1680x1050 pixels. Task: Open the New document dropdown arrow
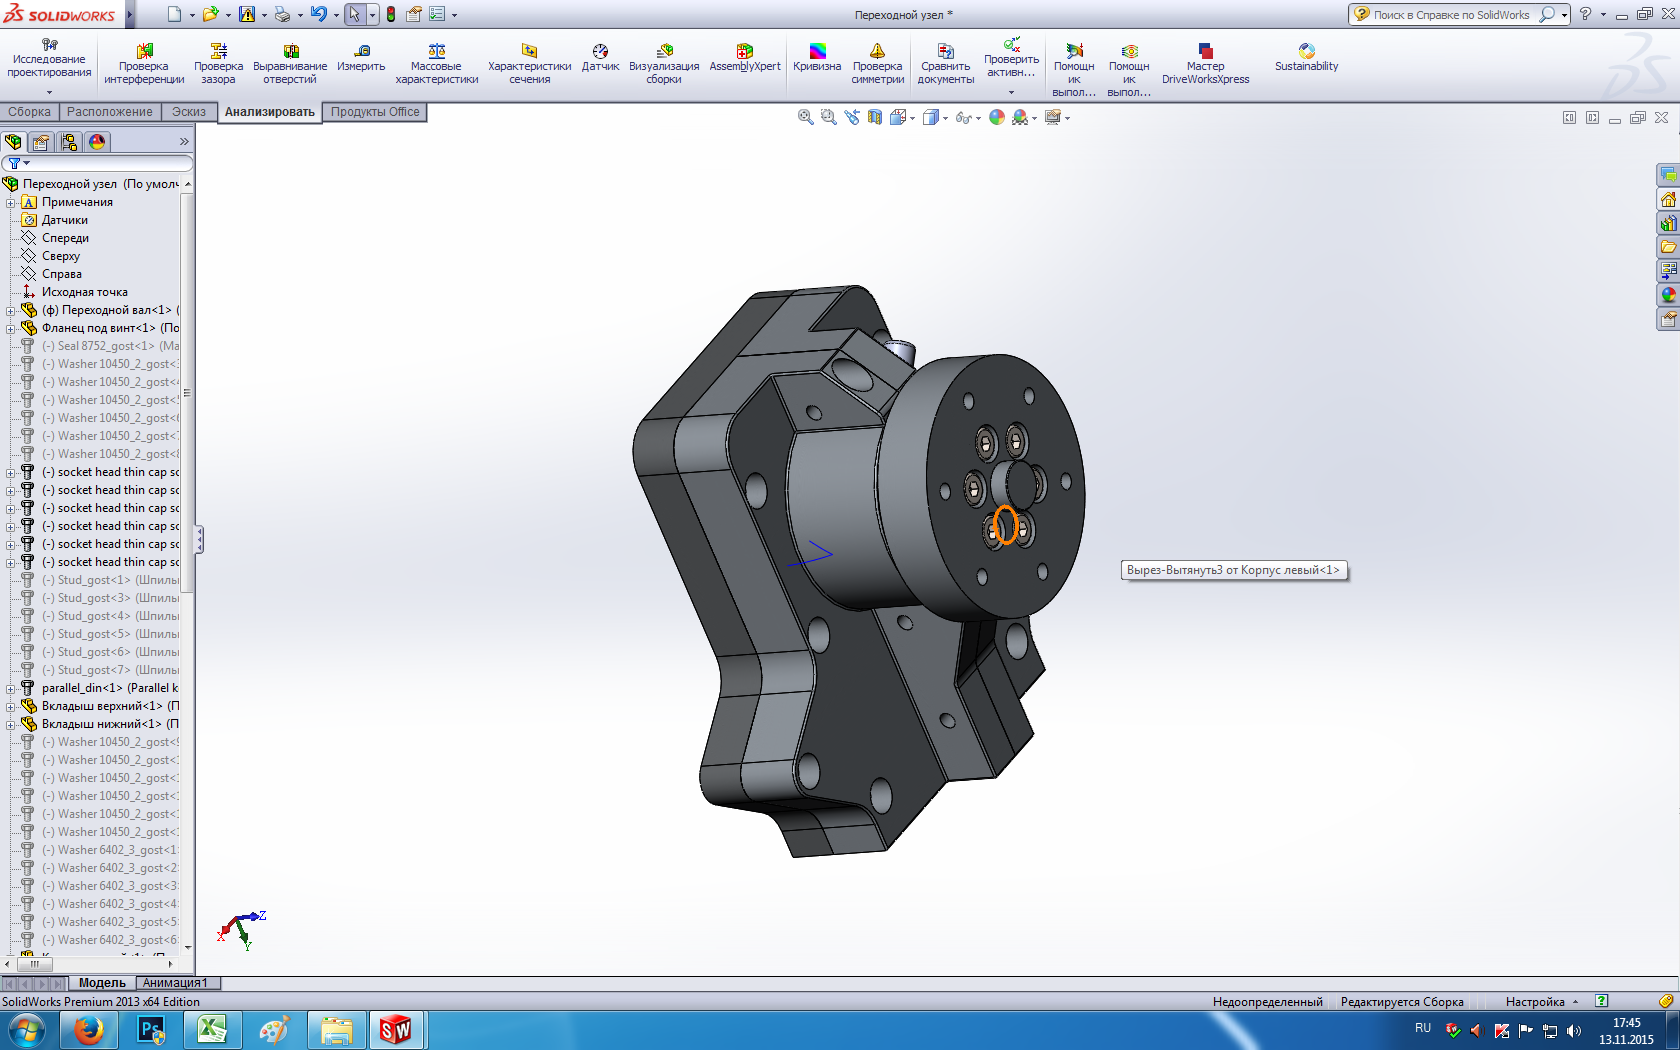192,15
